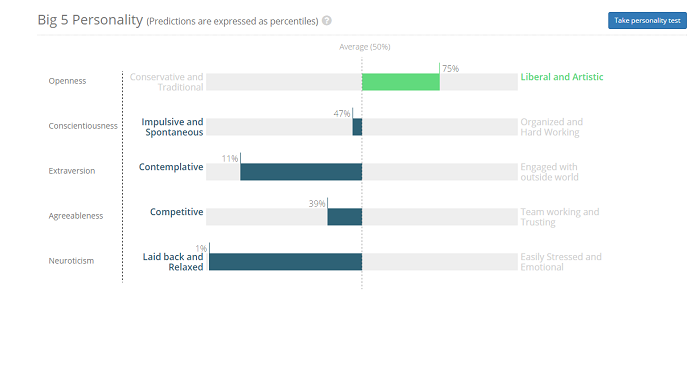Select the Neuroticism trait label
The height and width of the screenshot is (378, 700).
[x=71, y=261]
